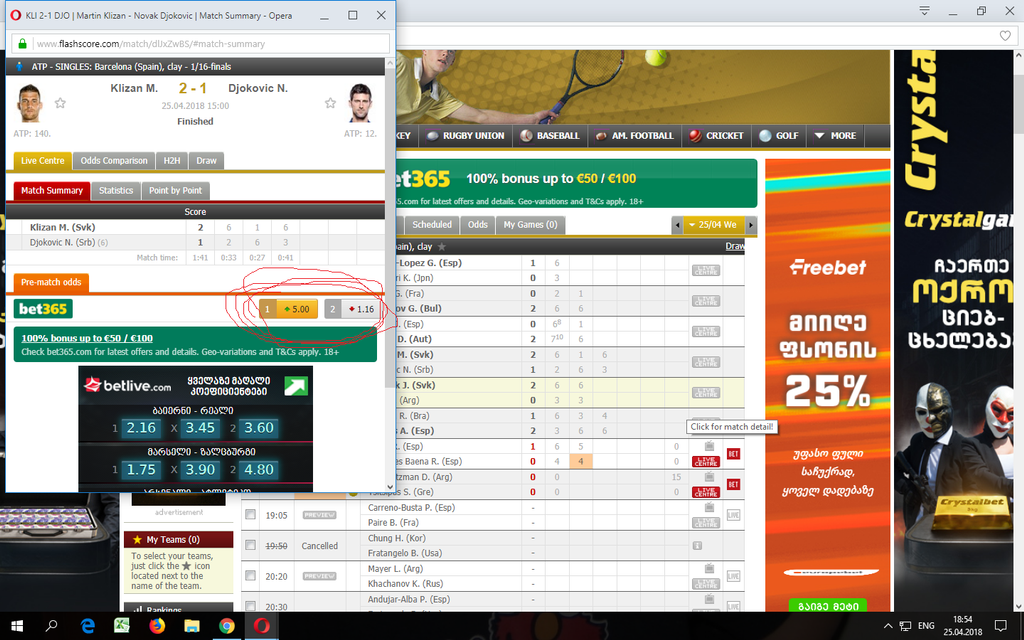Open Live Centre for the D. (Aut) match row

[706, 332]
